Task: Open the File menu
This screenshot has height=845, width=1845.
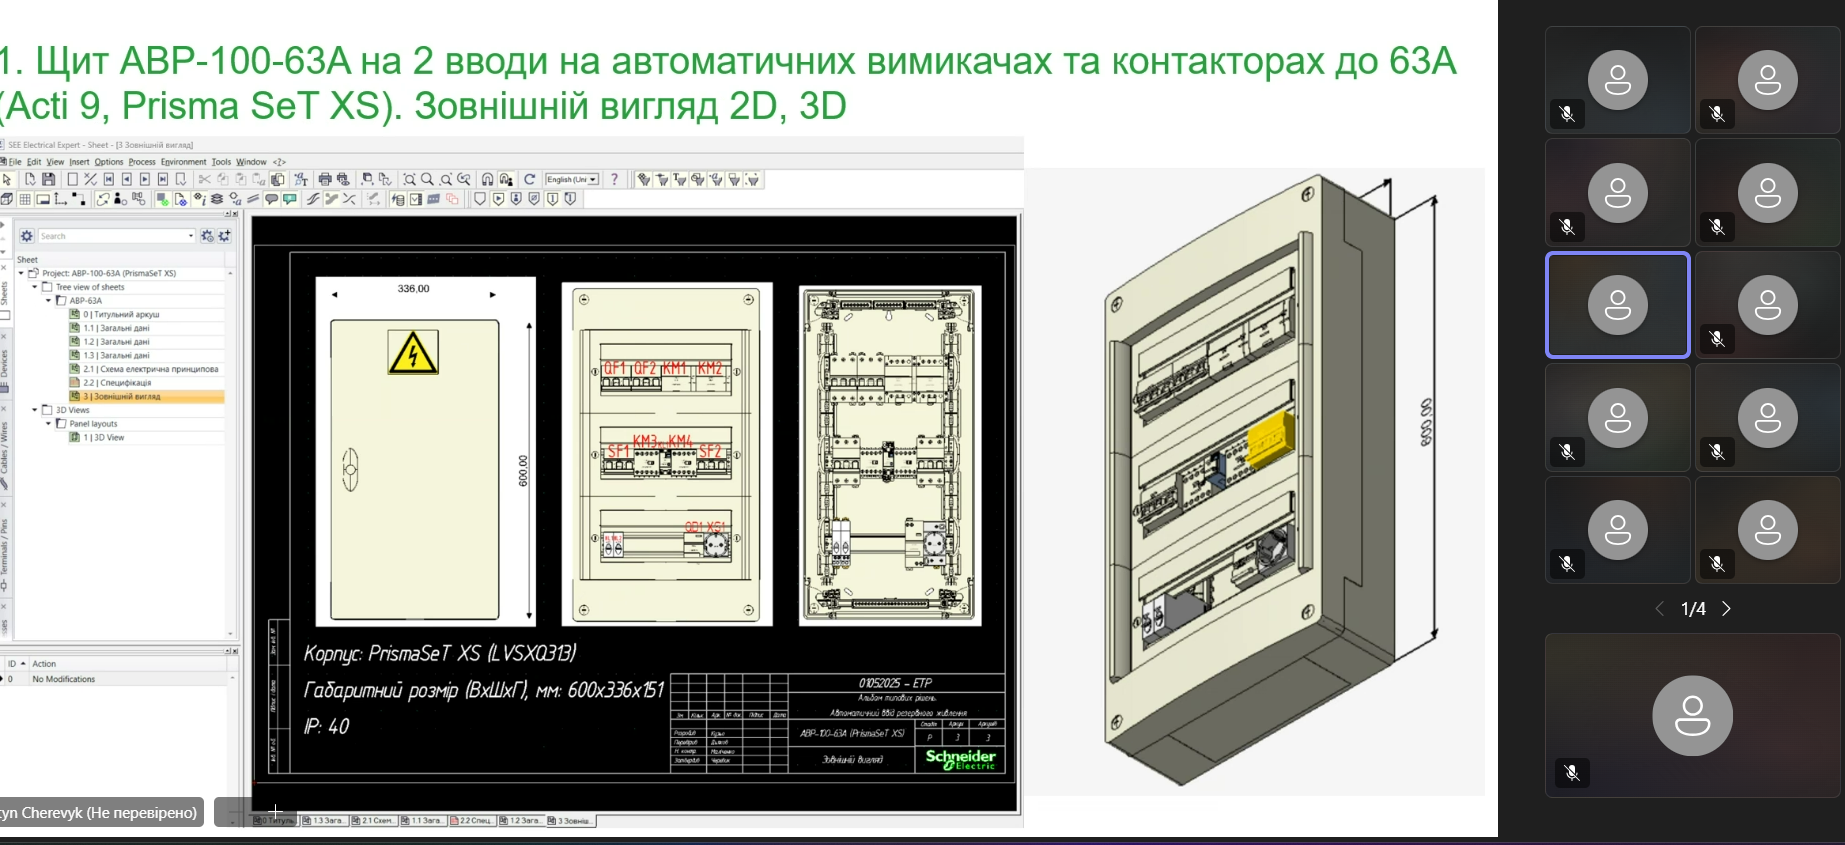Action: coord(15,161)
